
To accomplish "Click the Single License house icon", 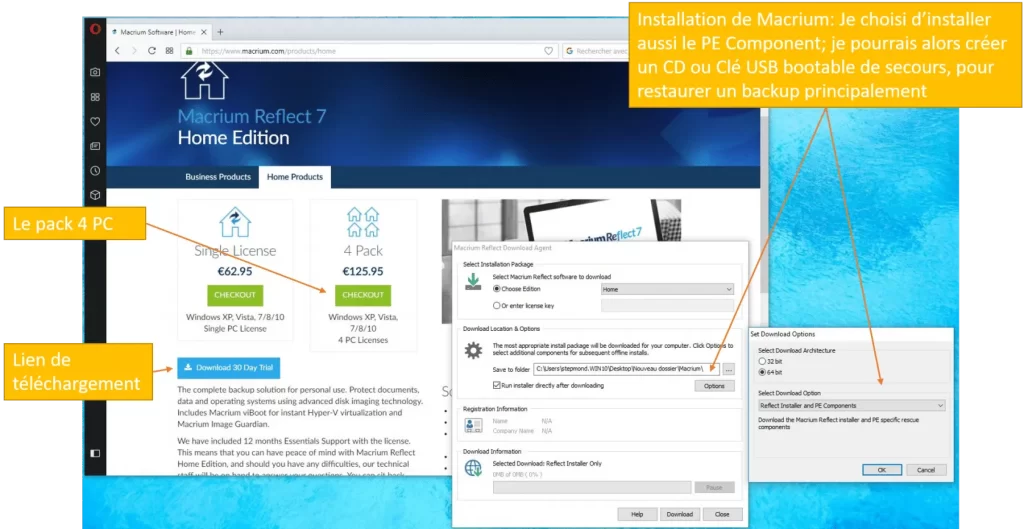I will coord(234,222).
